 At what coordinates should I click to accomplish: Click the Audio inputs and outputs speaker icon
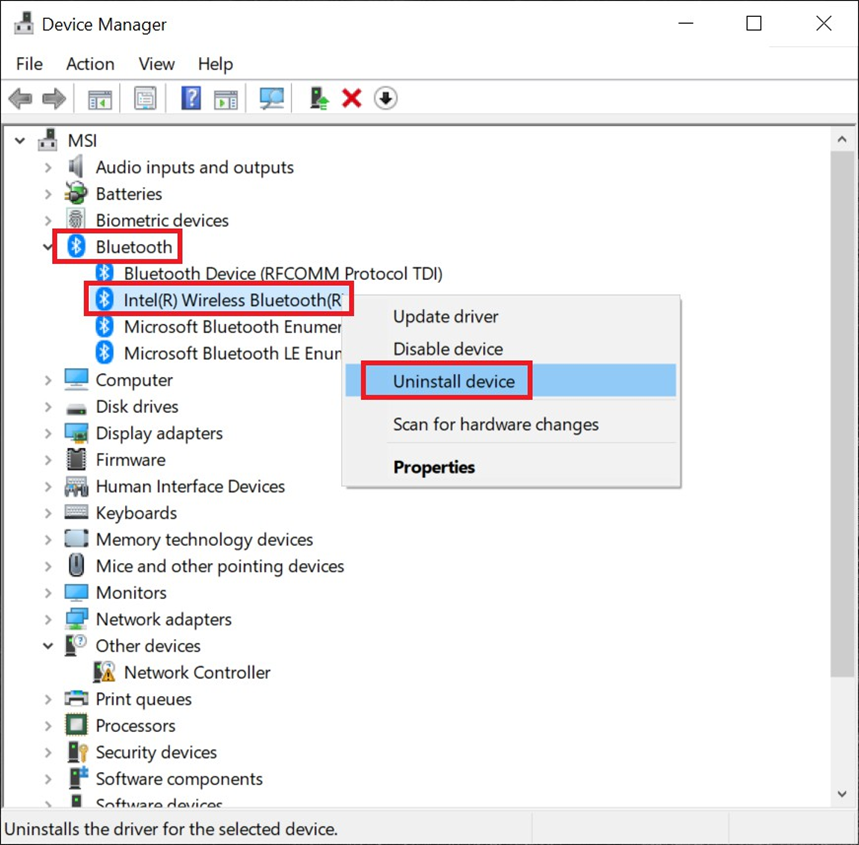pyautogui.click(x=76, y=167)
